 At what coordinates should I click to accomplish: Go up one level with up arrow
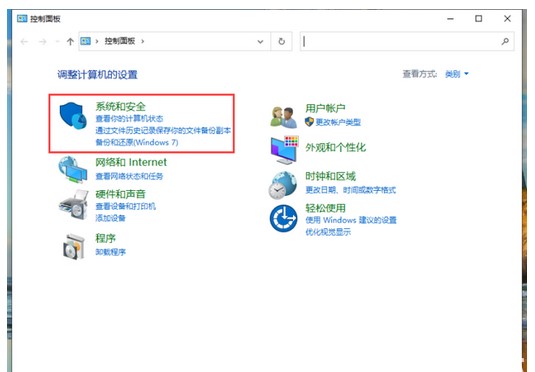tap(70, 42)
